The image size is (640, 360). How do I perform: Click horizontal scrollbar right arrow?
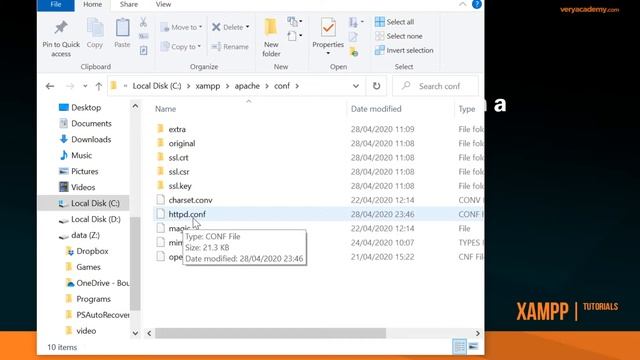(478, 333)
